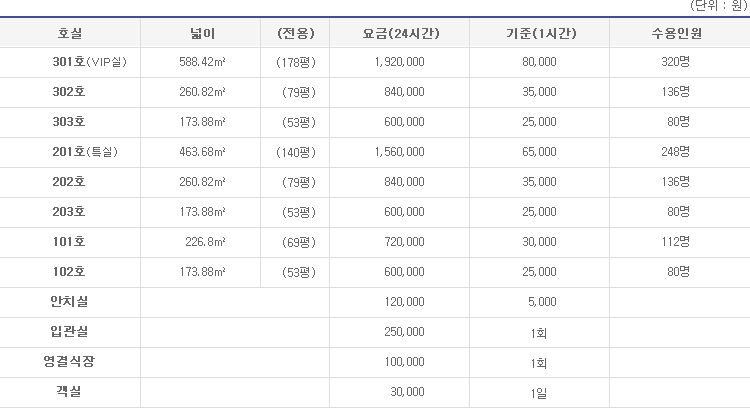Select the 1,920,000 fee cell

(x=399, y=62)
